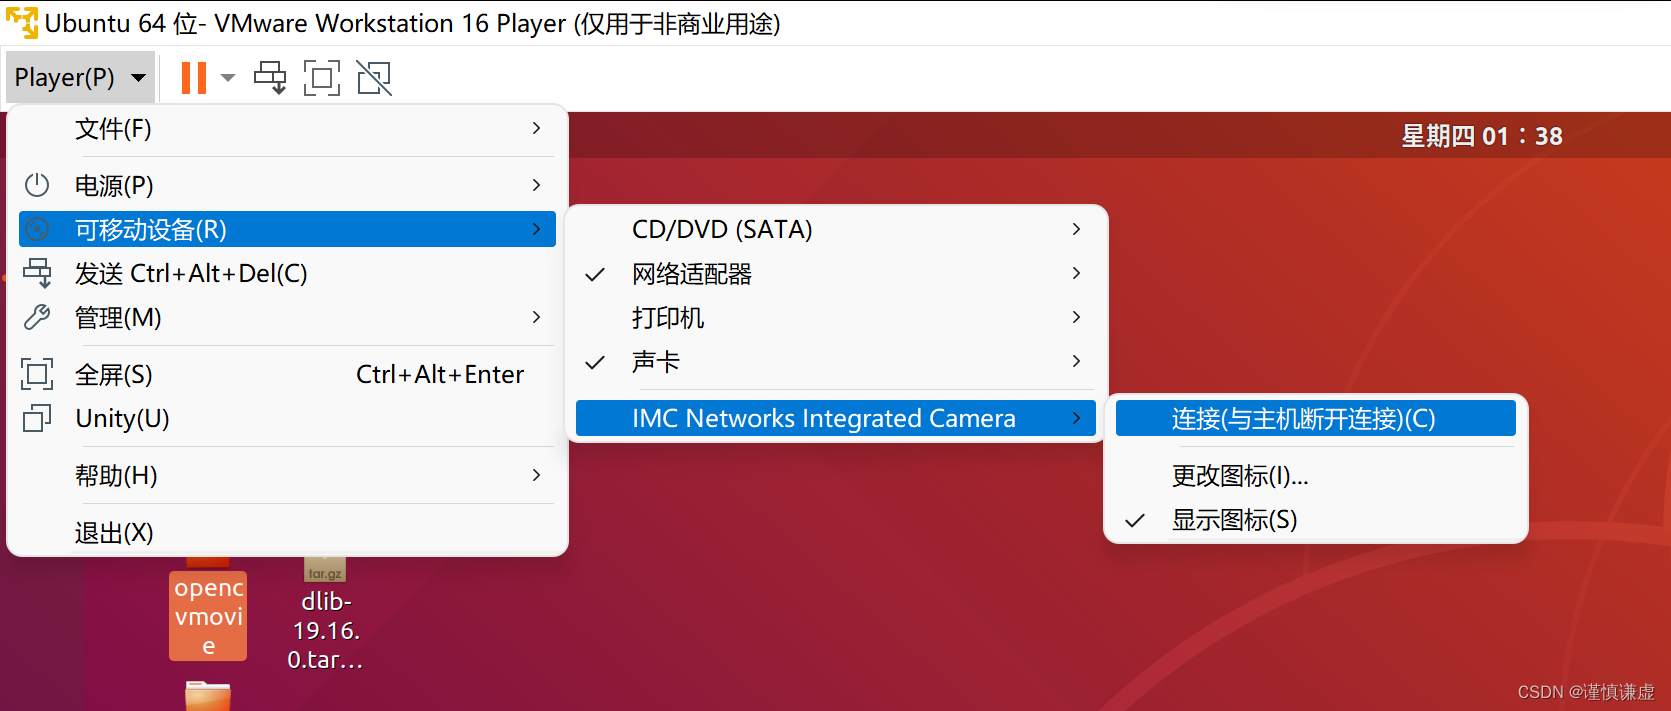Expand the chevron beside 帮助(H)
1671x711 pixels.
pos(537,475)
